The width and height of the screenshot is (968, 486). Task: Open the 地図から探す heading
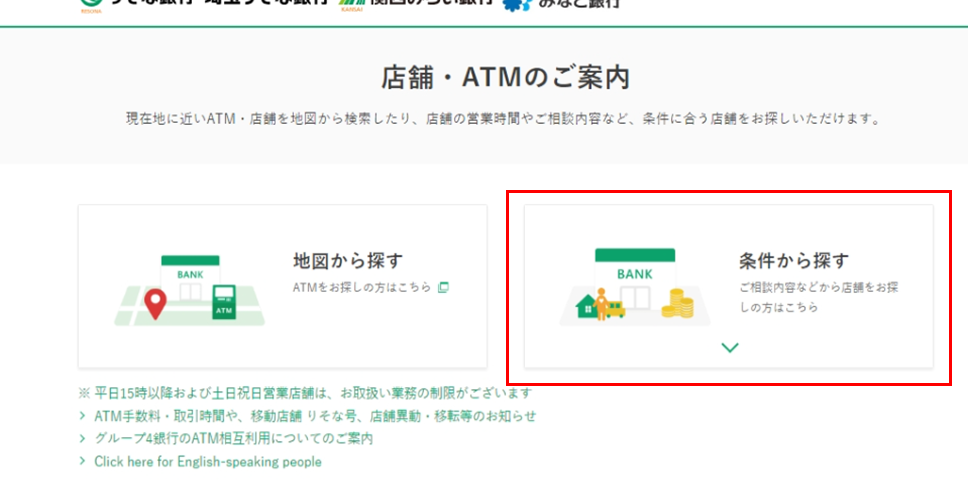348,261
